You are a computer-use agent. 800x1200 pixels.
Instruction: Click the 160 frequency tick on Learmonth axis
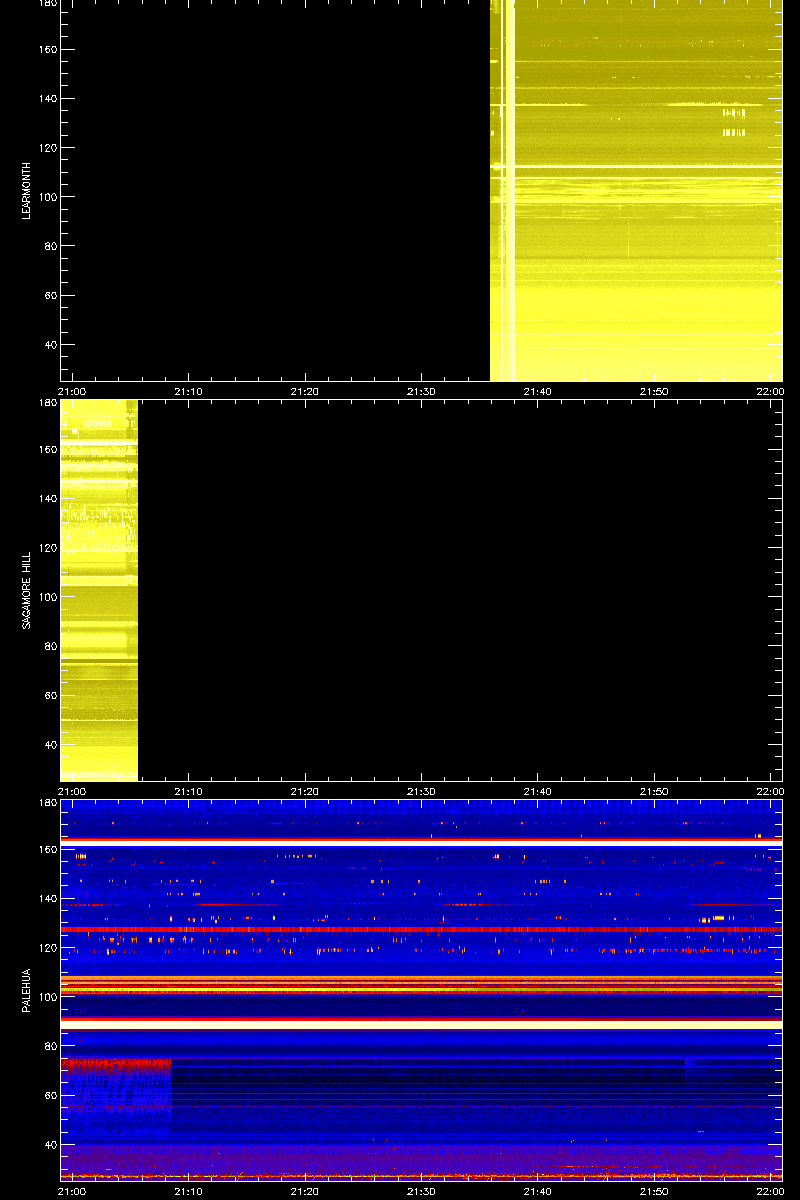click(x=46, y=49)
